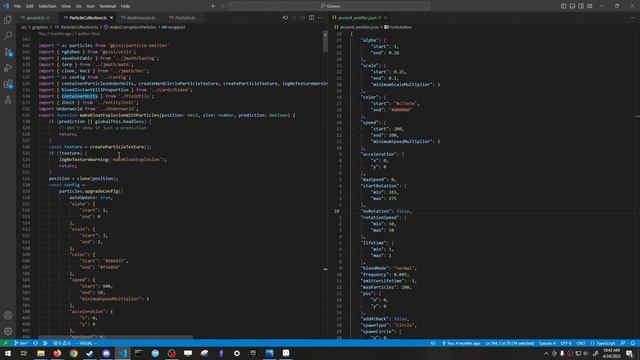Click the Split Editor icon in left group

point(311,18)
